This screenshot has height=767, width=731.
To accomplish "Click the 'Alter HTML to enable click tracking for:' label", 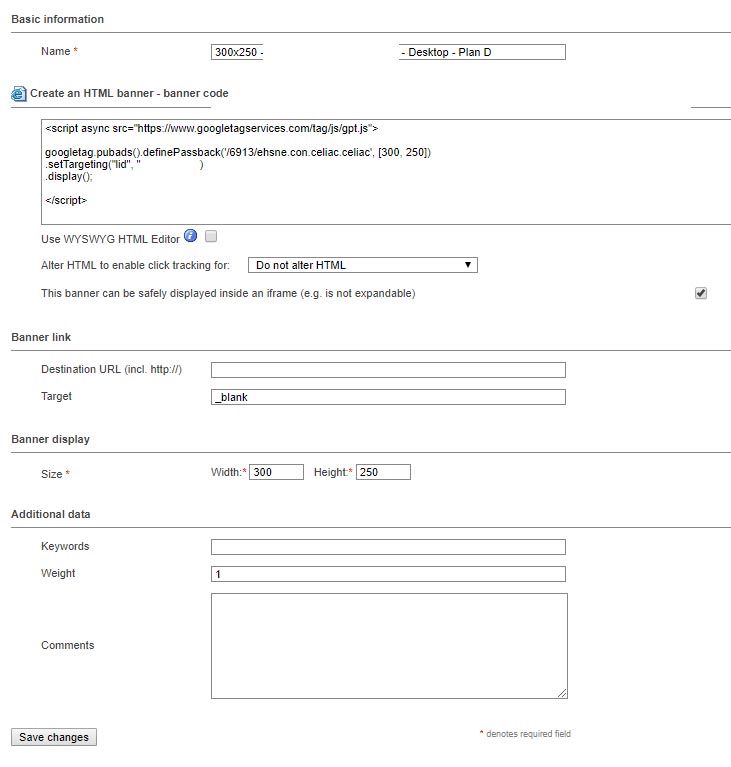I will click(135, 265).
